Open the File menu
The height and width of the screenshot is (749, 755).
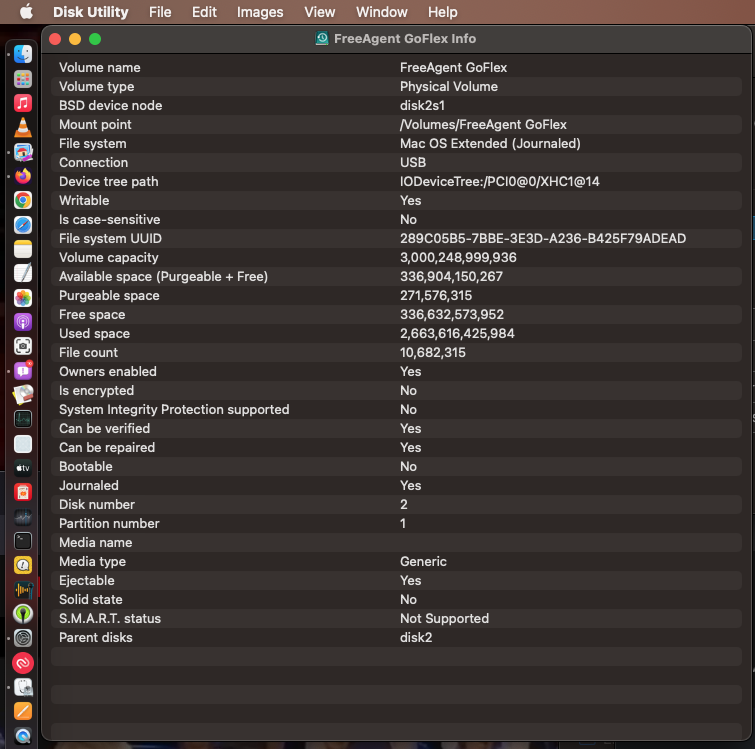click(x=160, y=12)
